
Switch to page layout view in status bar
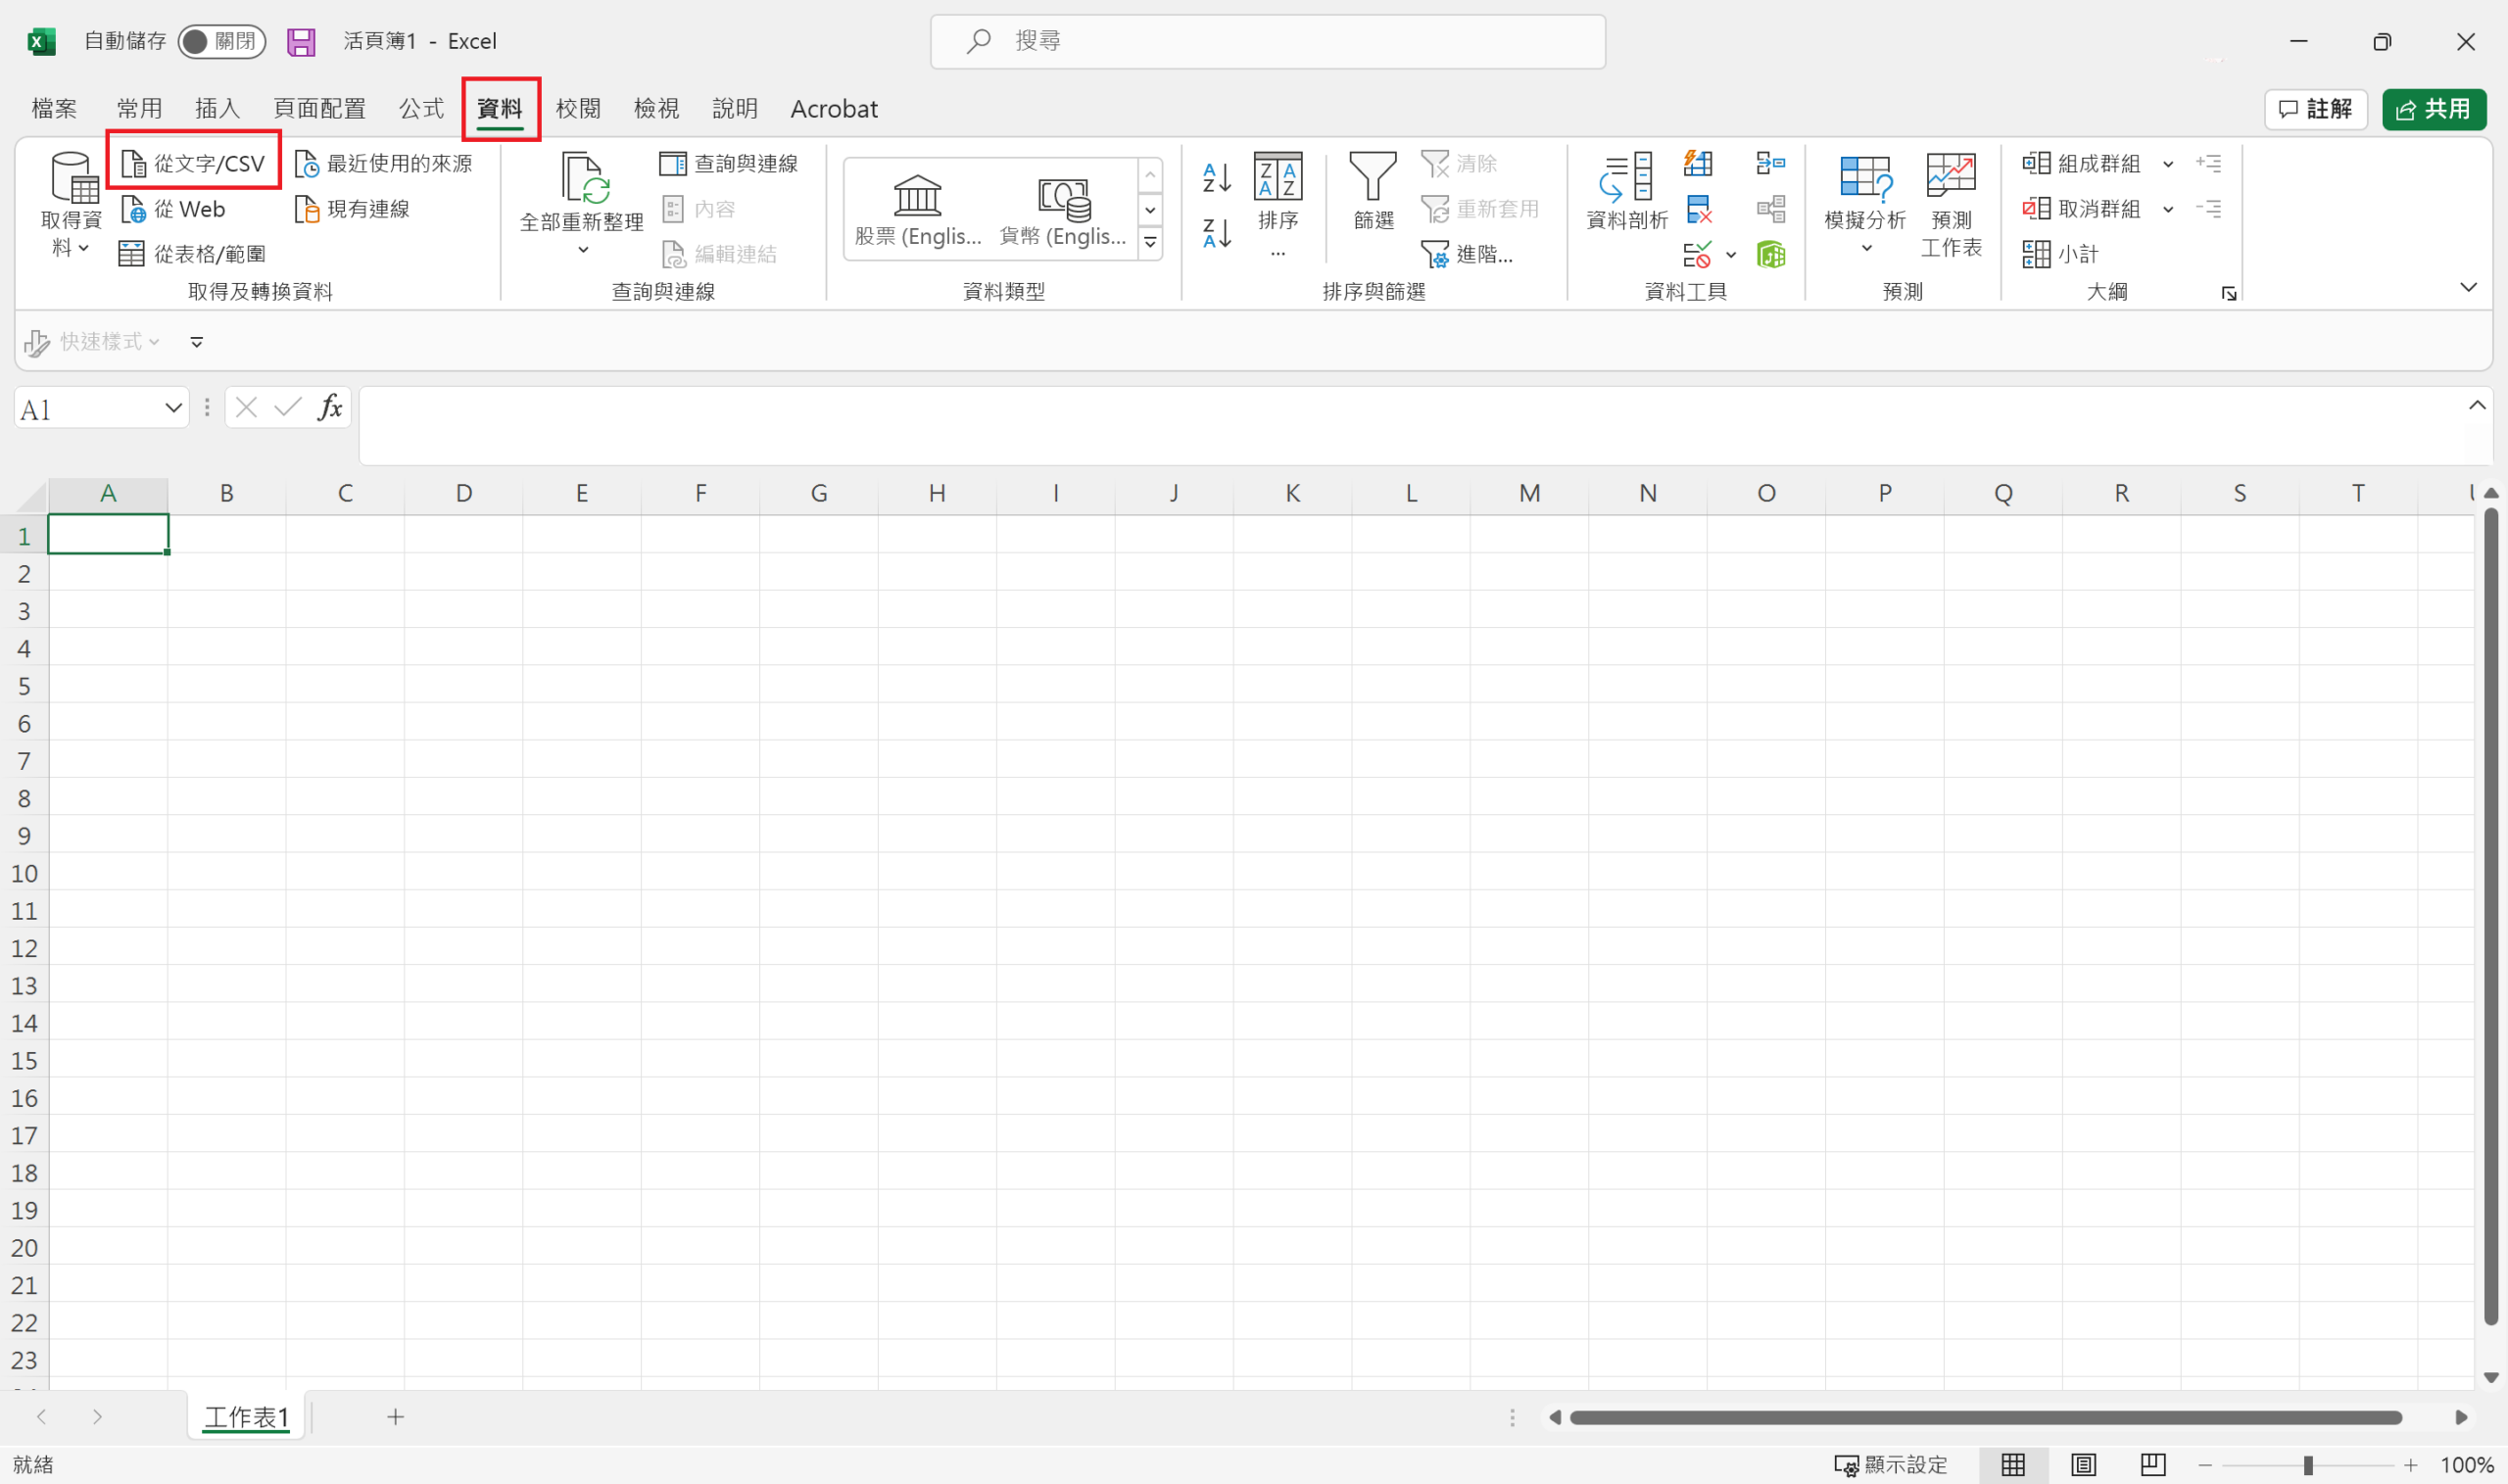2083,1465
